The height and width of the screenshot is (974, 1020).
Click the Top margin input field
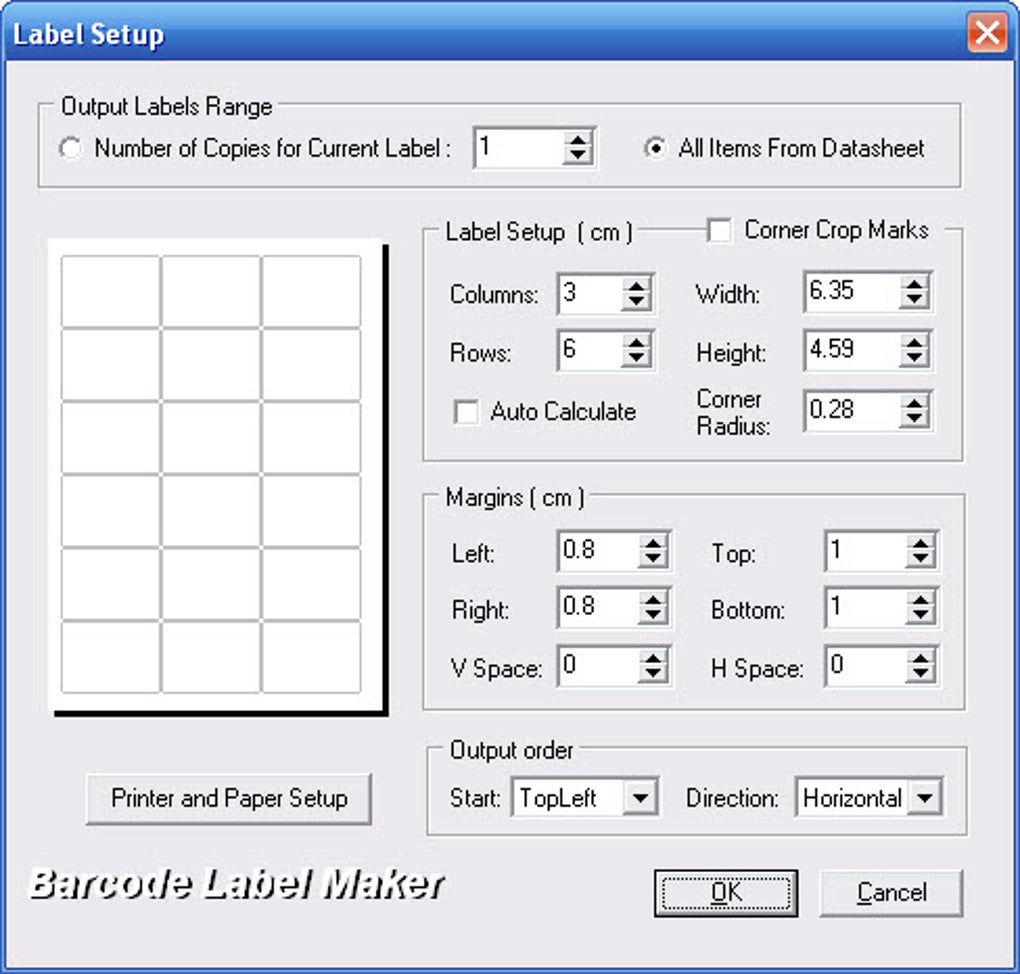coord(866,551)
